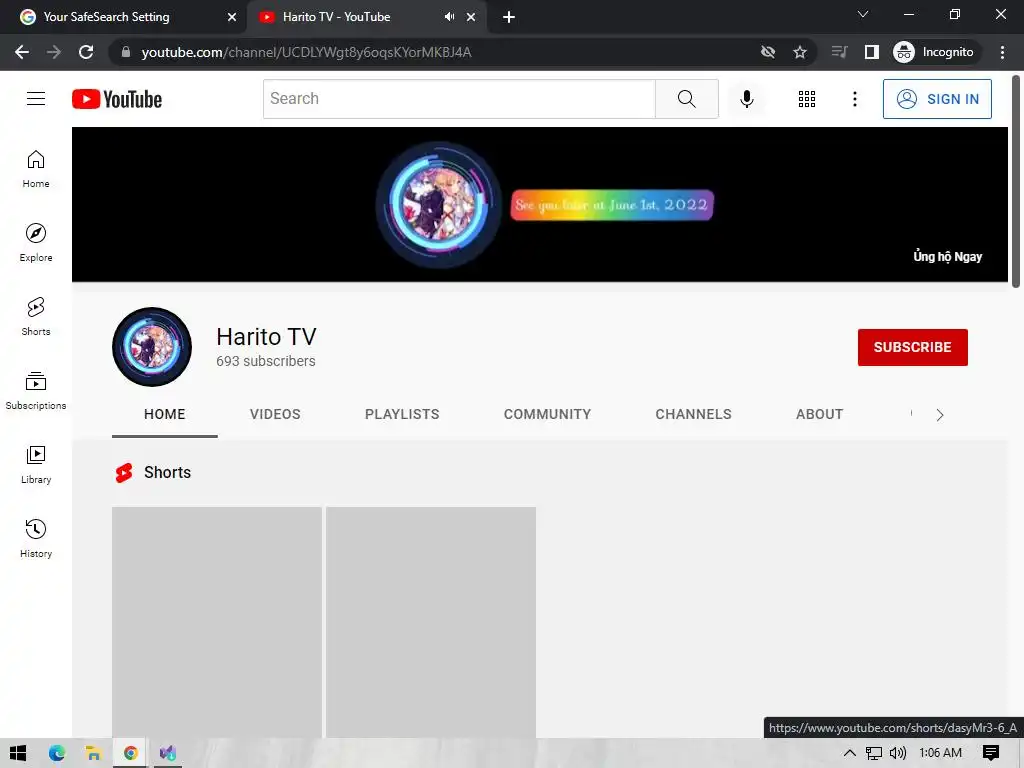Switch to the CHANNELS tab

pyautogui.click(x=694, y=415)
